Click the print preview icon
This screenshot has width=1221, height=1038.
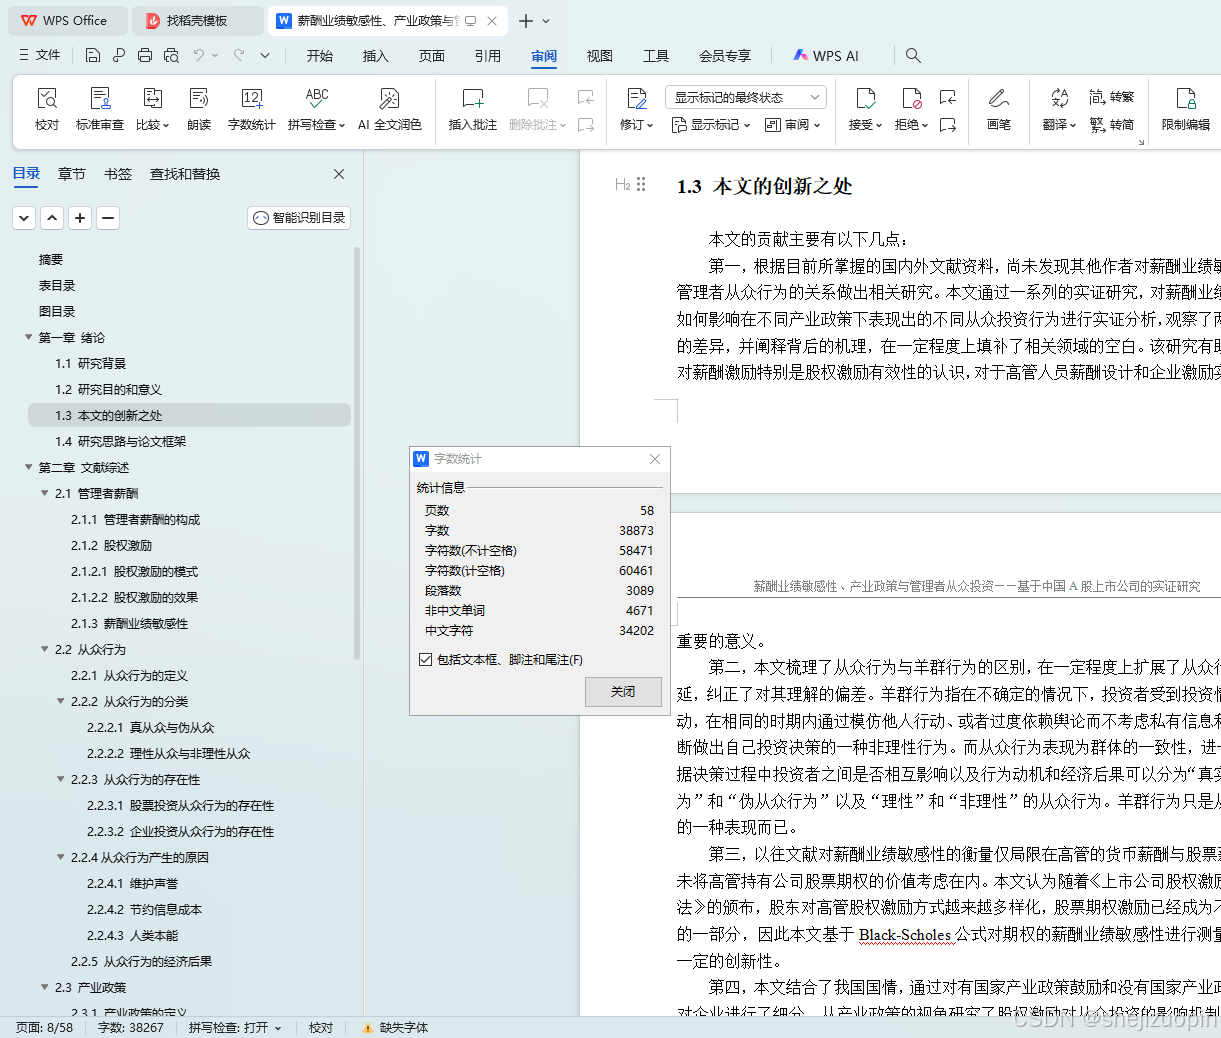(171, 55)
